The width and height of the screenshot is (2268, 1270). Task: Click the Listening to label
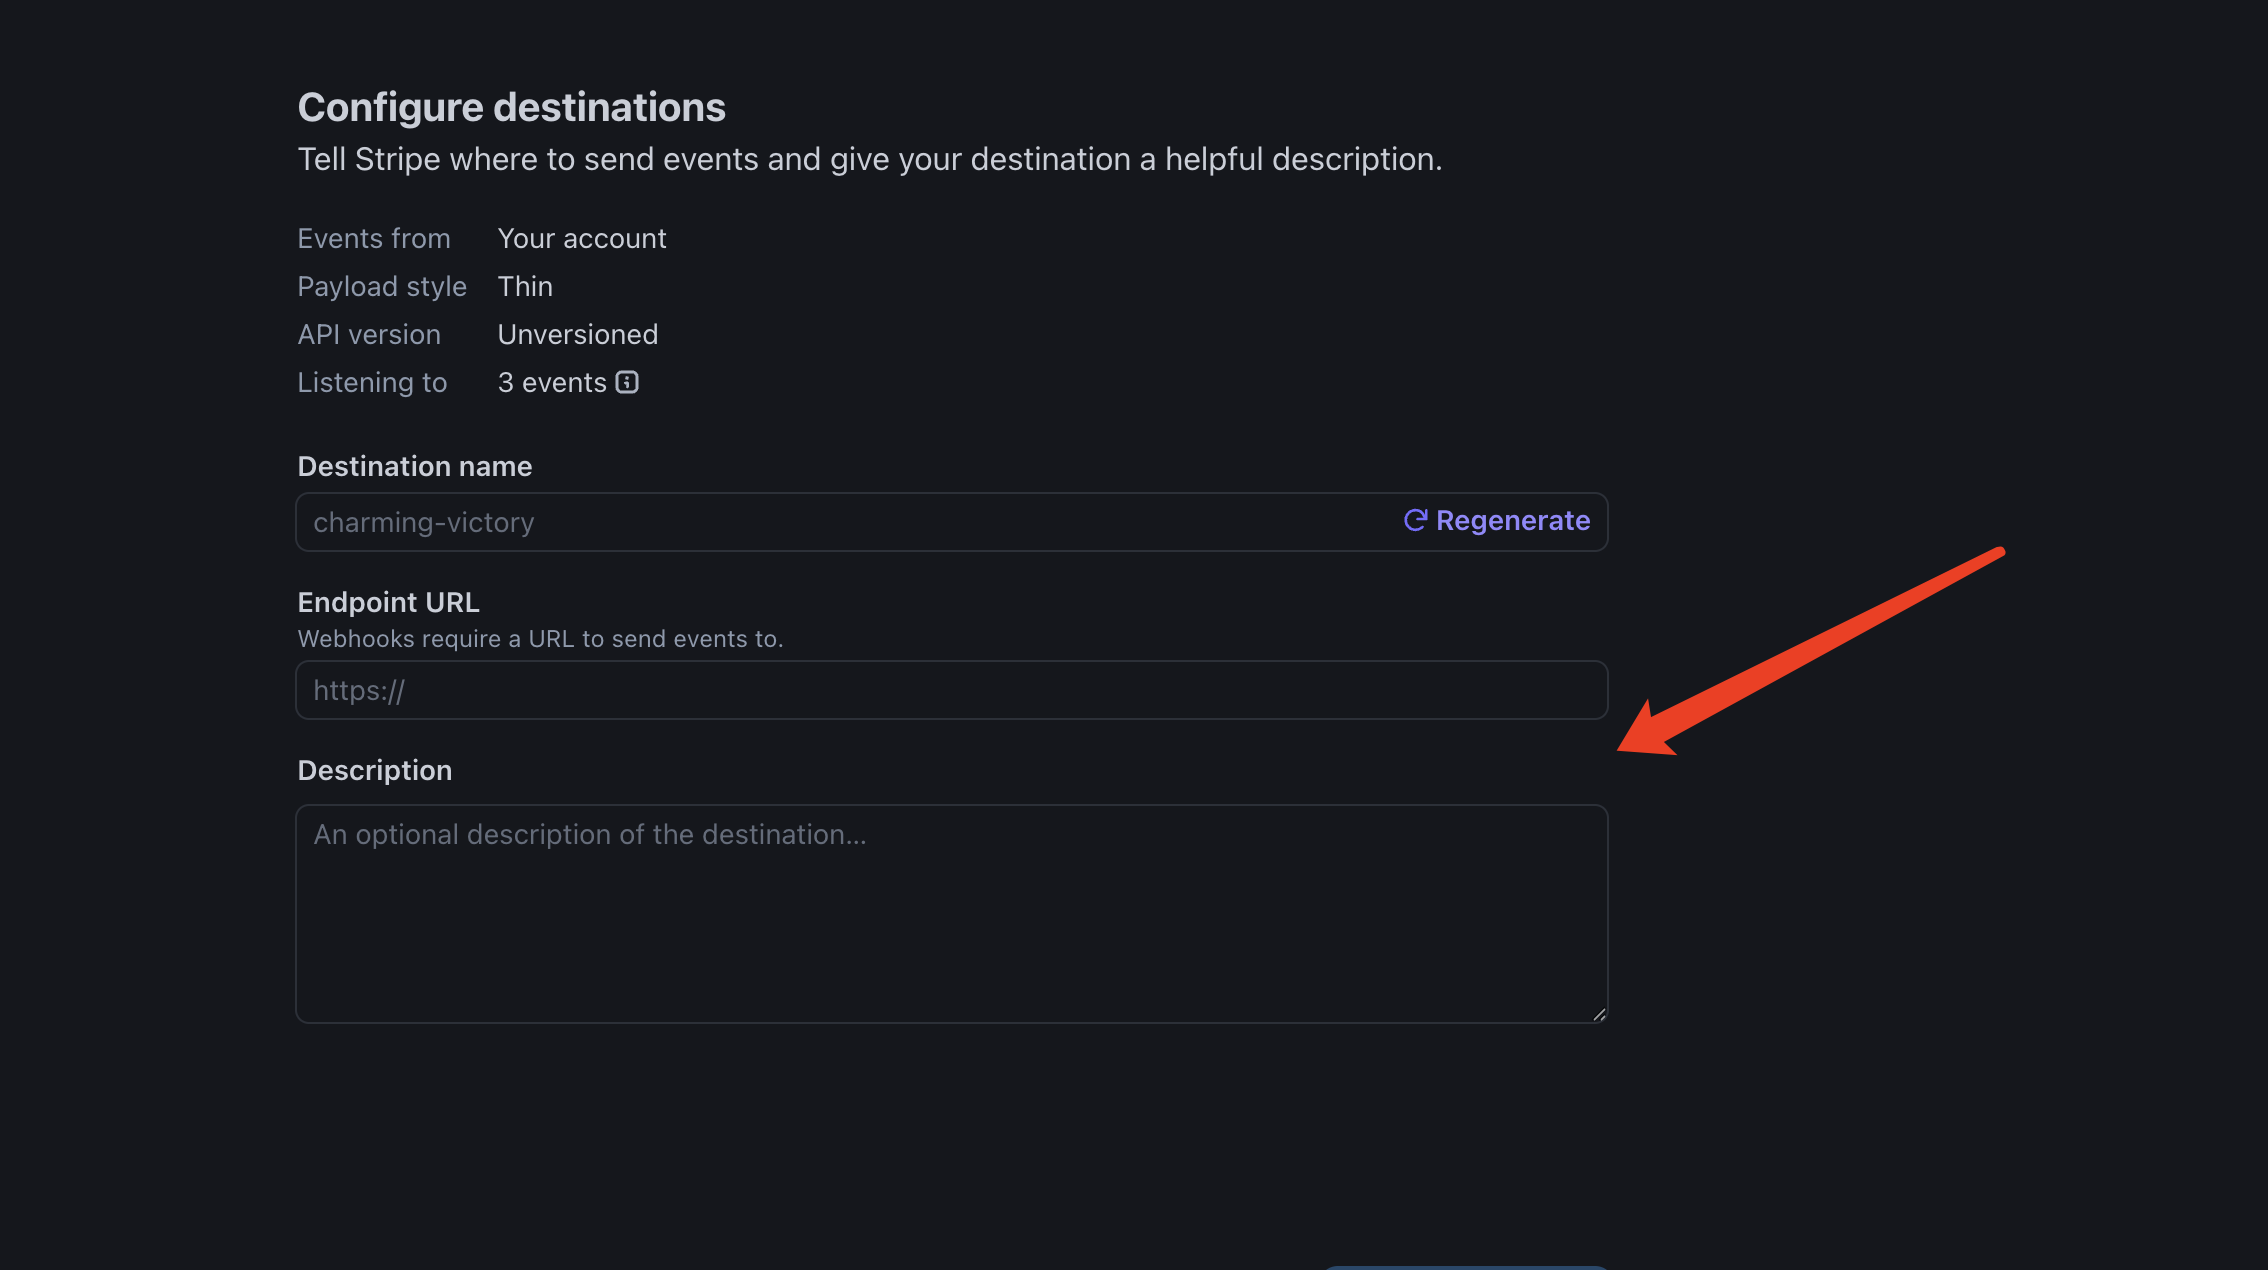pos(372,382)
